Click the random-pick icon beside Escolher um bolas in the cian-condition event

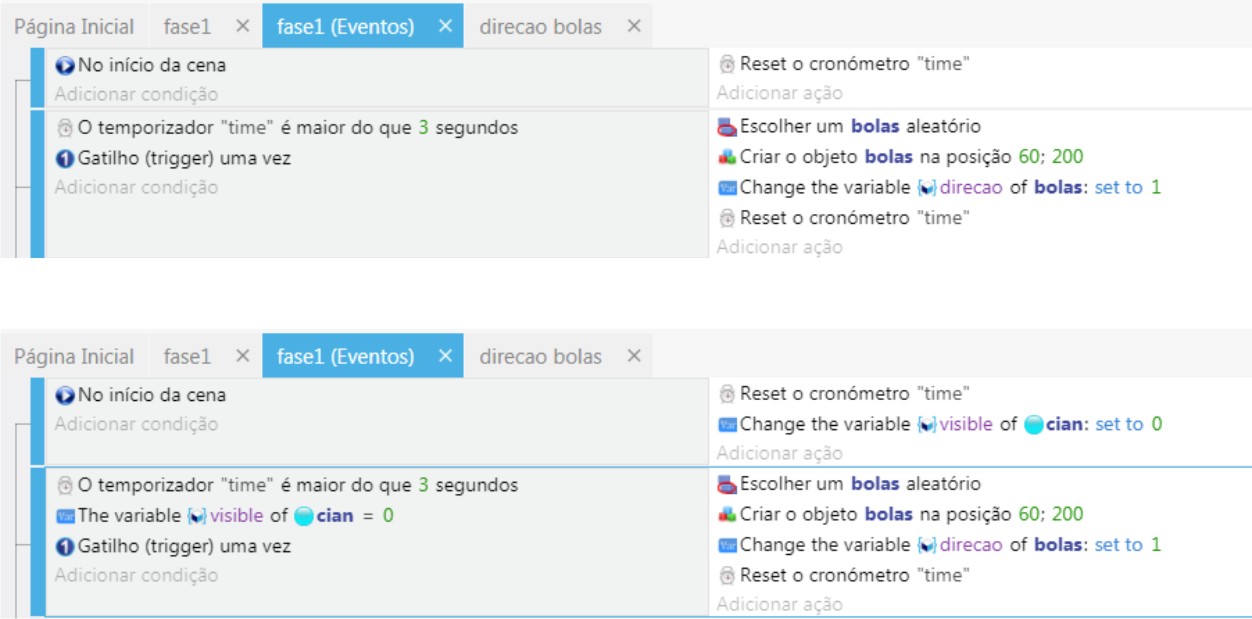[727, 485]
